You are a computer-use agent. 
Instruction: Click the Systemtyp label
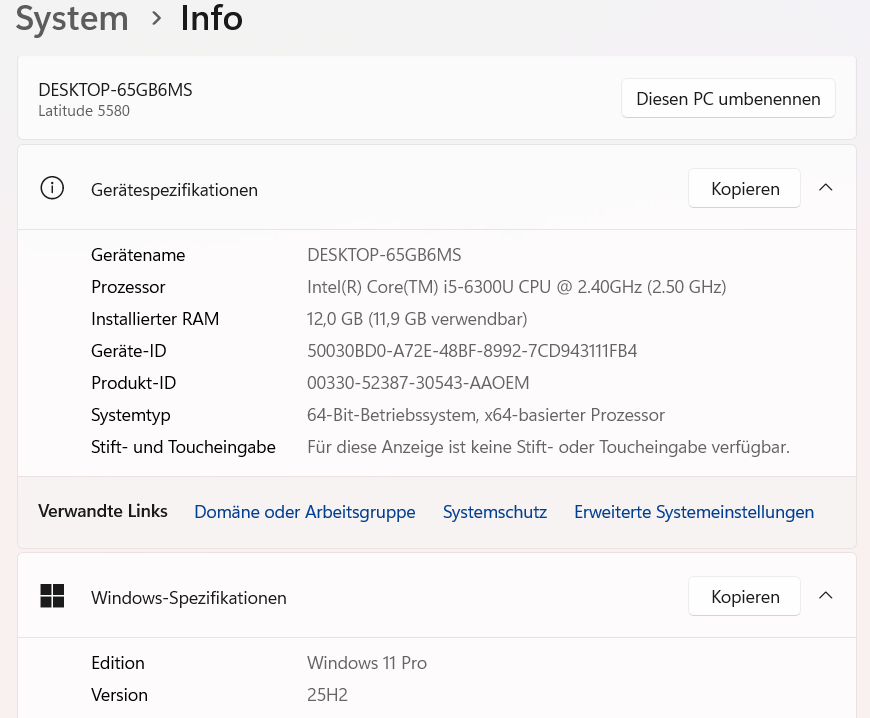(130, 416)
